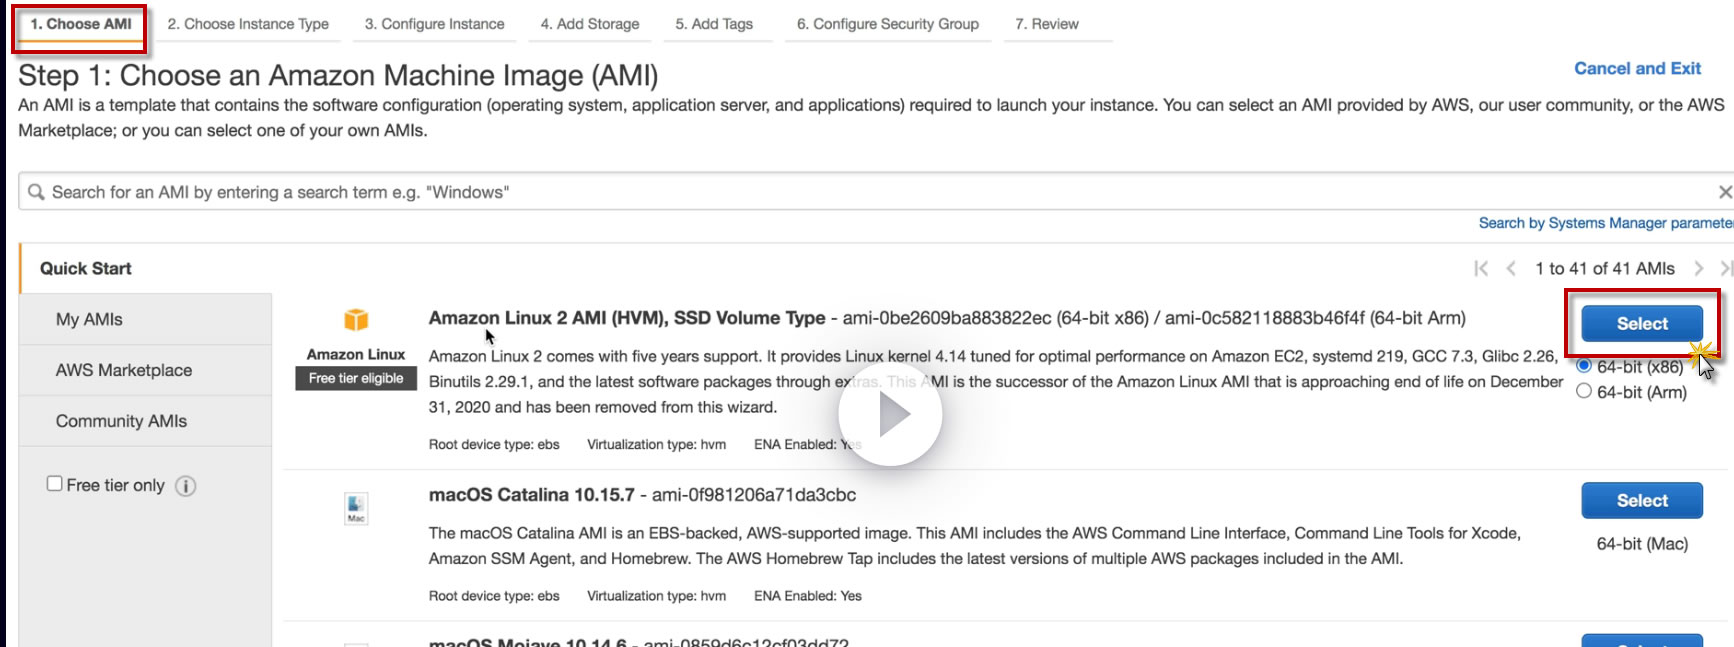Choose the 64-bit (x86) architecture option
The width and height of the screenshot is (1734, 647).
(1584, 366)
